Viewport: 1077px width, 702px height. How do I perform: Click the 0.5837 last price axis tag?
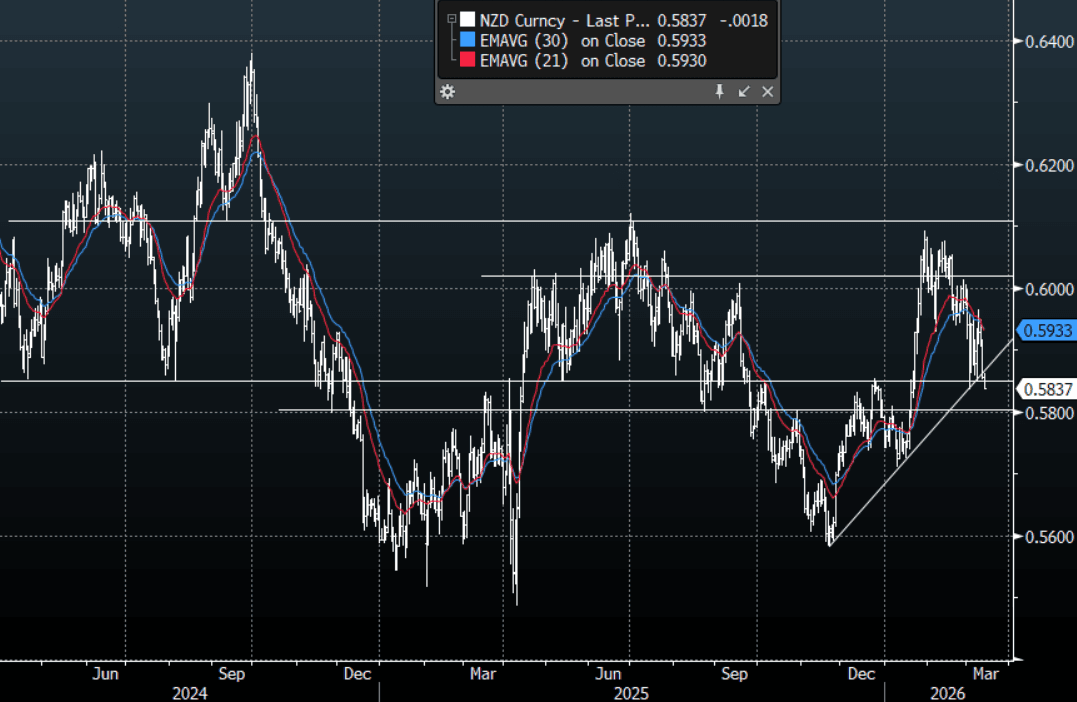click(x=1046, y=389)
